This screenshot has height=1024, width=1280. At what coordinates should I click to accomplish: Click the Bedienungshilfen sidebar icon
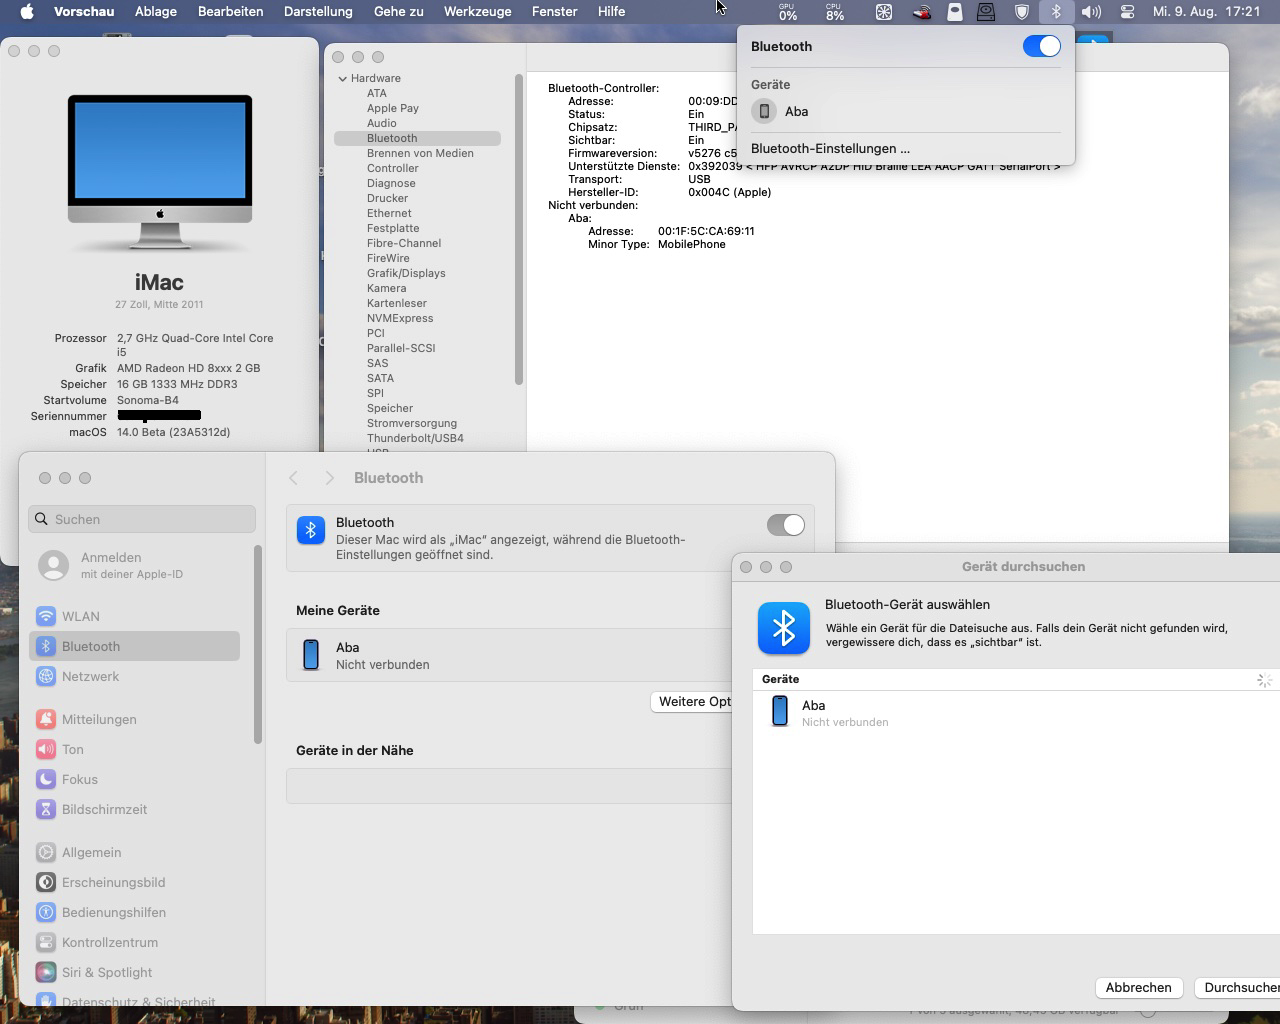45,912
